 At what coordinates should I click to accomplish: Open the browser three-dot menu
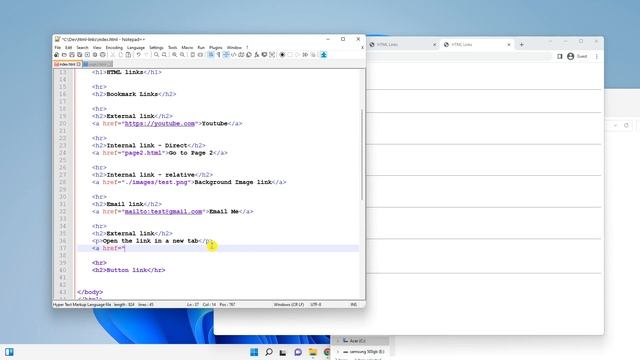(x=597, y=56)
